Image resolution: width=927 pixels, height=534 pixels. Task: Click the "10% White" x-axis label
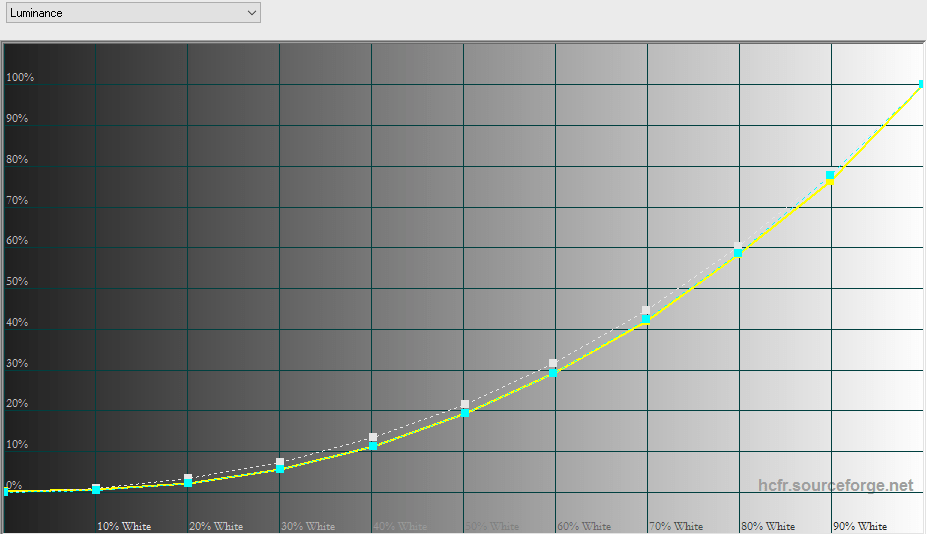(124, 526)
